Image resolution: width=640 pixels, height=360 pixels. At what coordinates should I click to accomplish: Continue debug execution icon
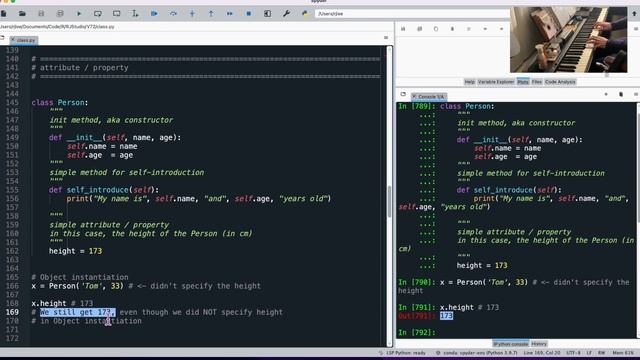[229, 13]
